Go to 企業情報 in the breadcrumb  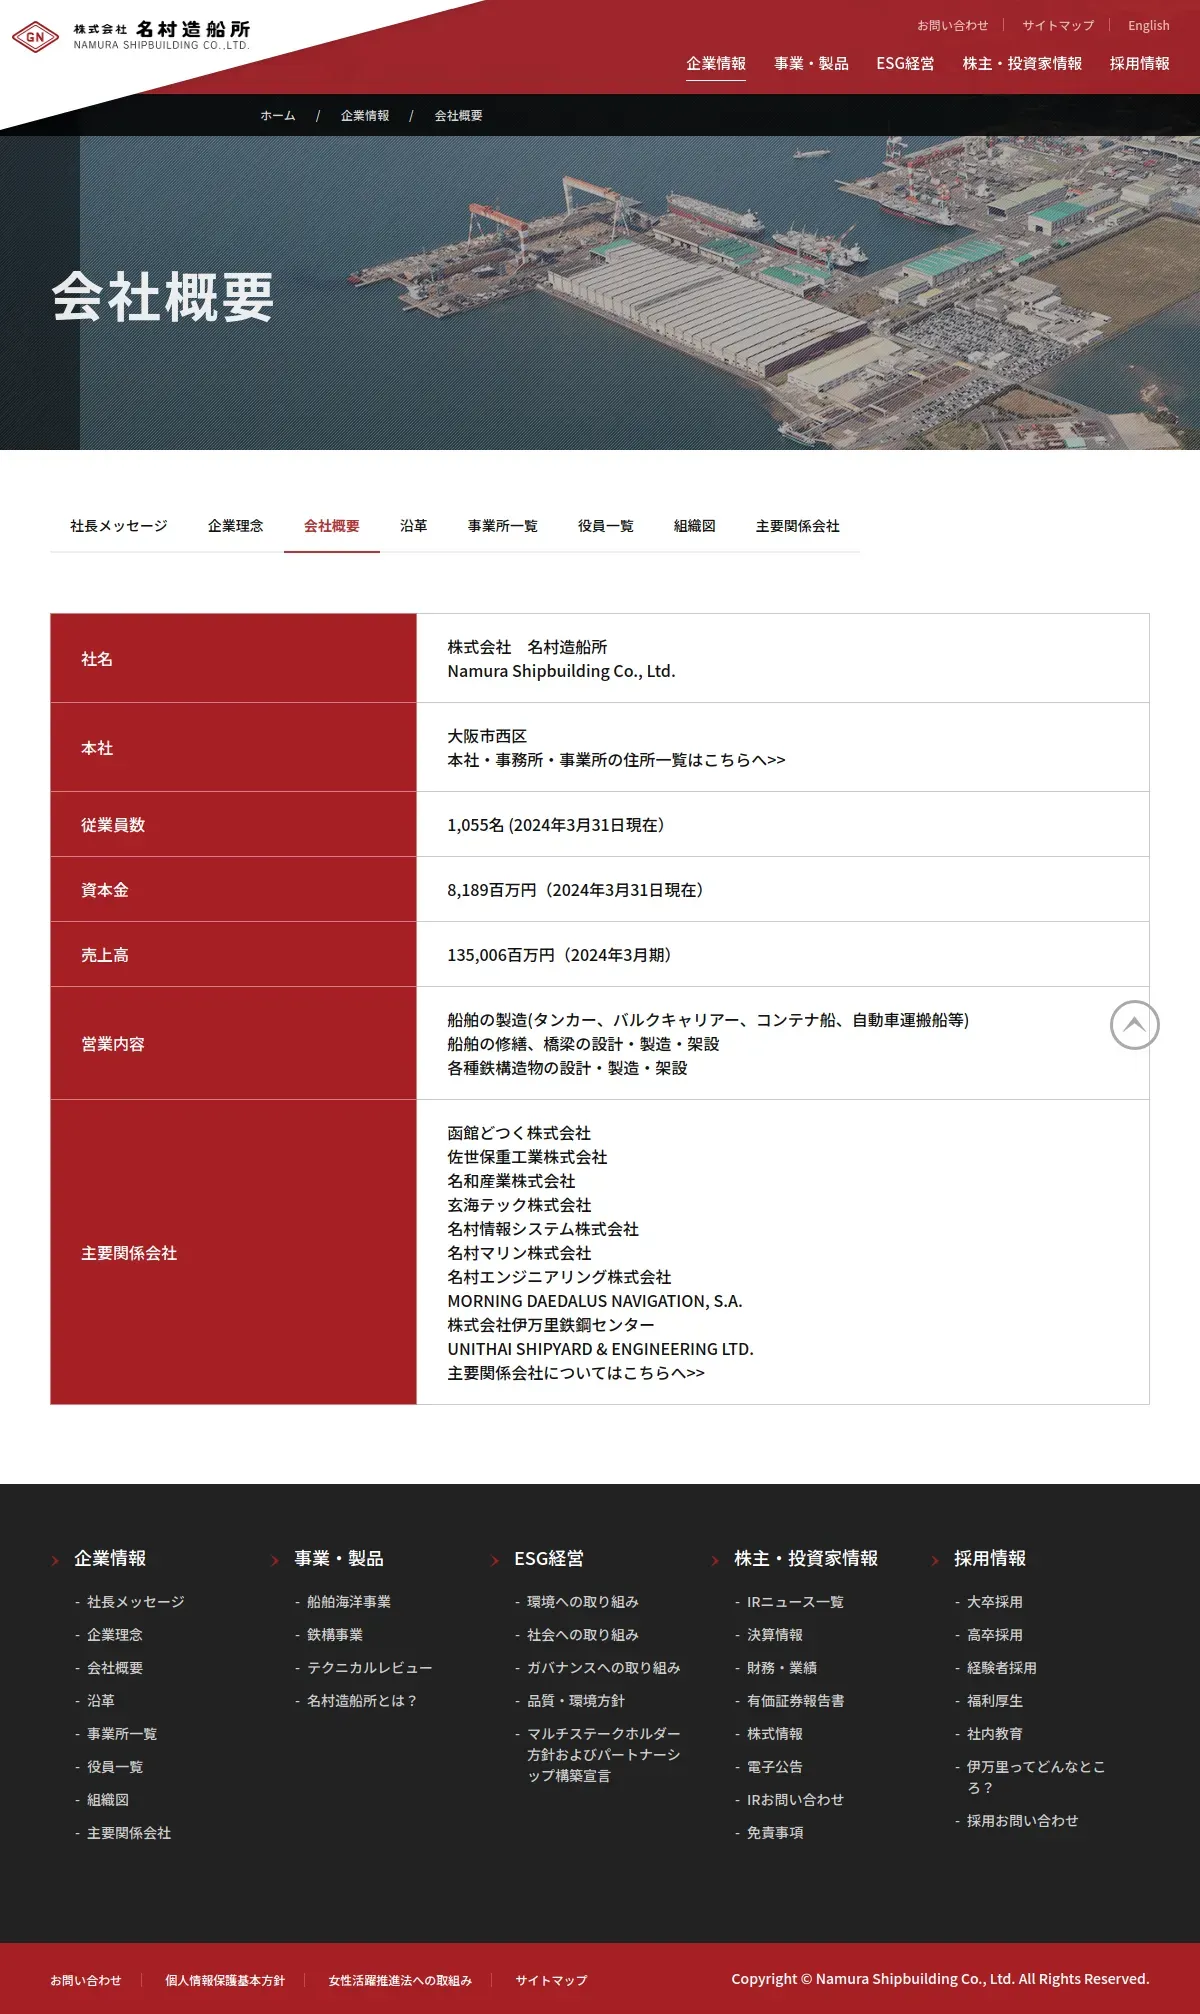(365, 116)
